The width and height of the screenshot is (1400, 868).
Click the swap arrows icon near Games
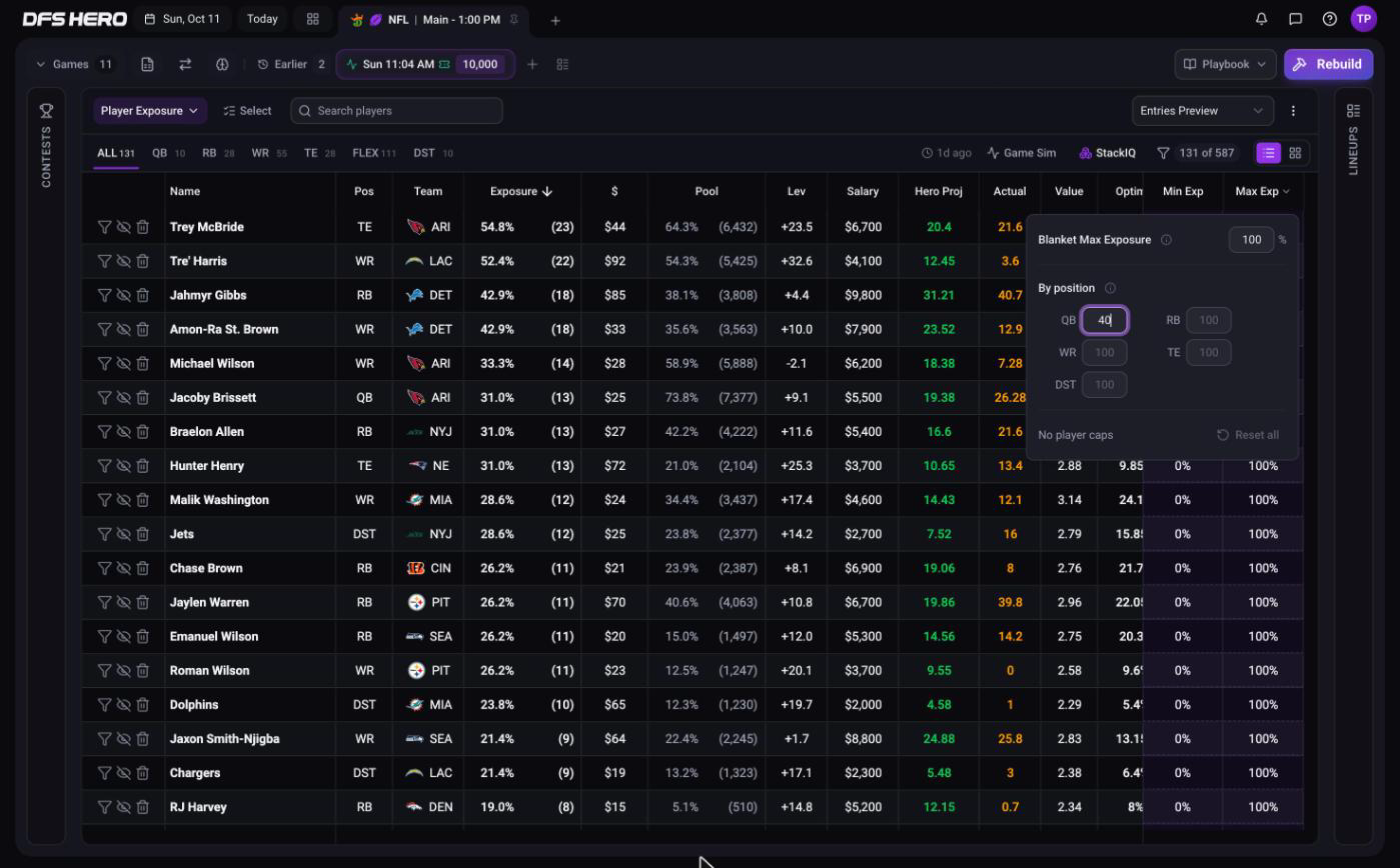pos(185,64)
